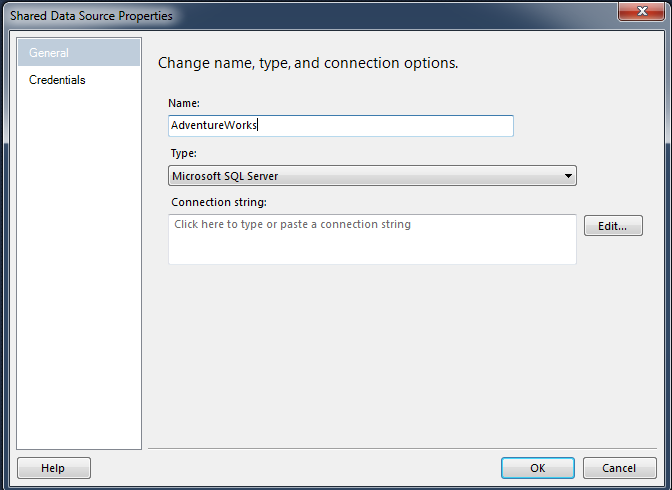Click blank area below the Connection string box
672x490 pixels.
tap(400, 350)
